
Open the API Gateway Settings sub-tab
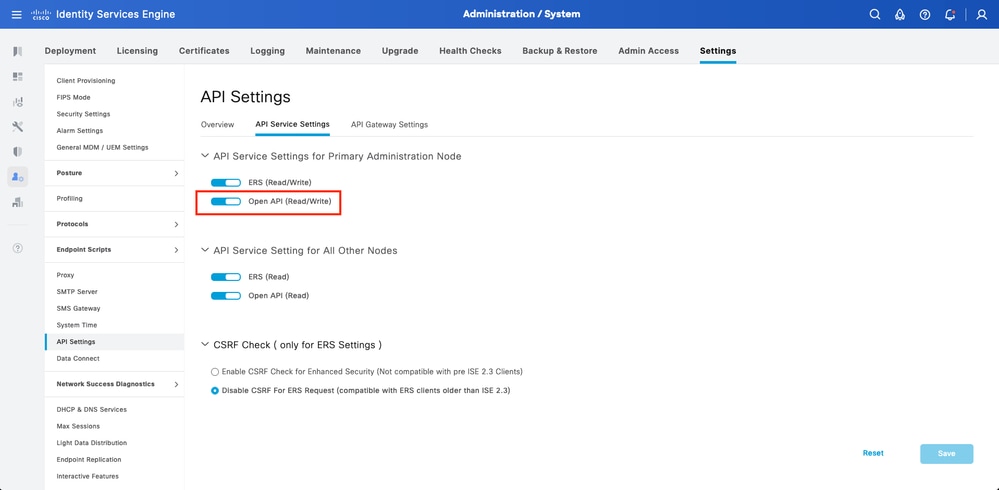coord(389,125)
